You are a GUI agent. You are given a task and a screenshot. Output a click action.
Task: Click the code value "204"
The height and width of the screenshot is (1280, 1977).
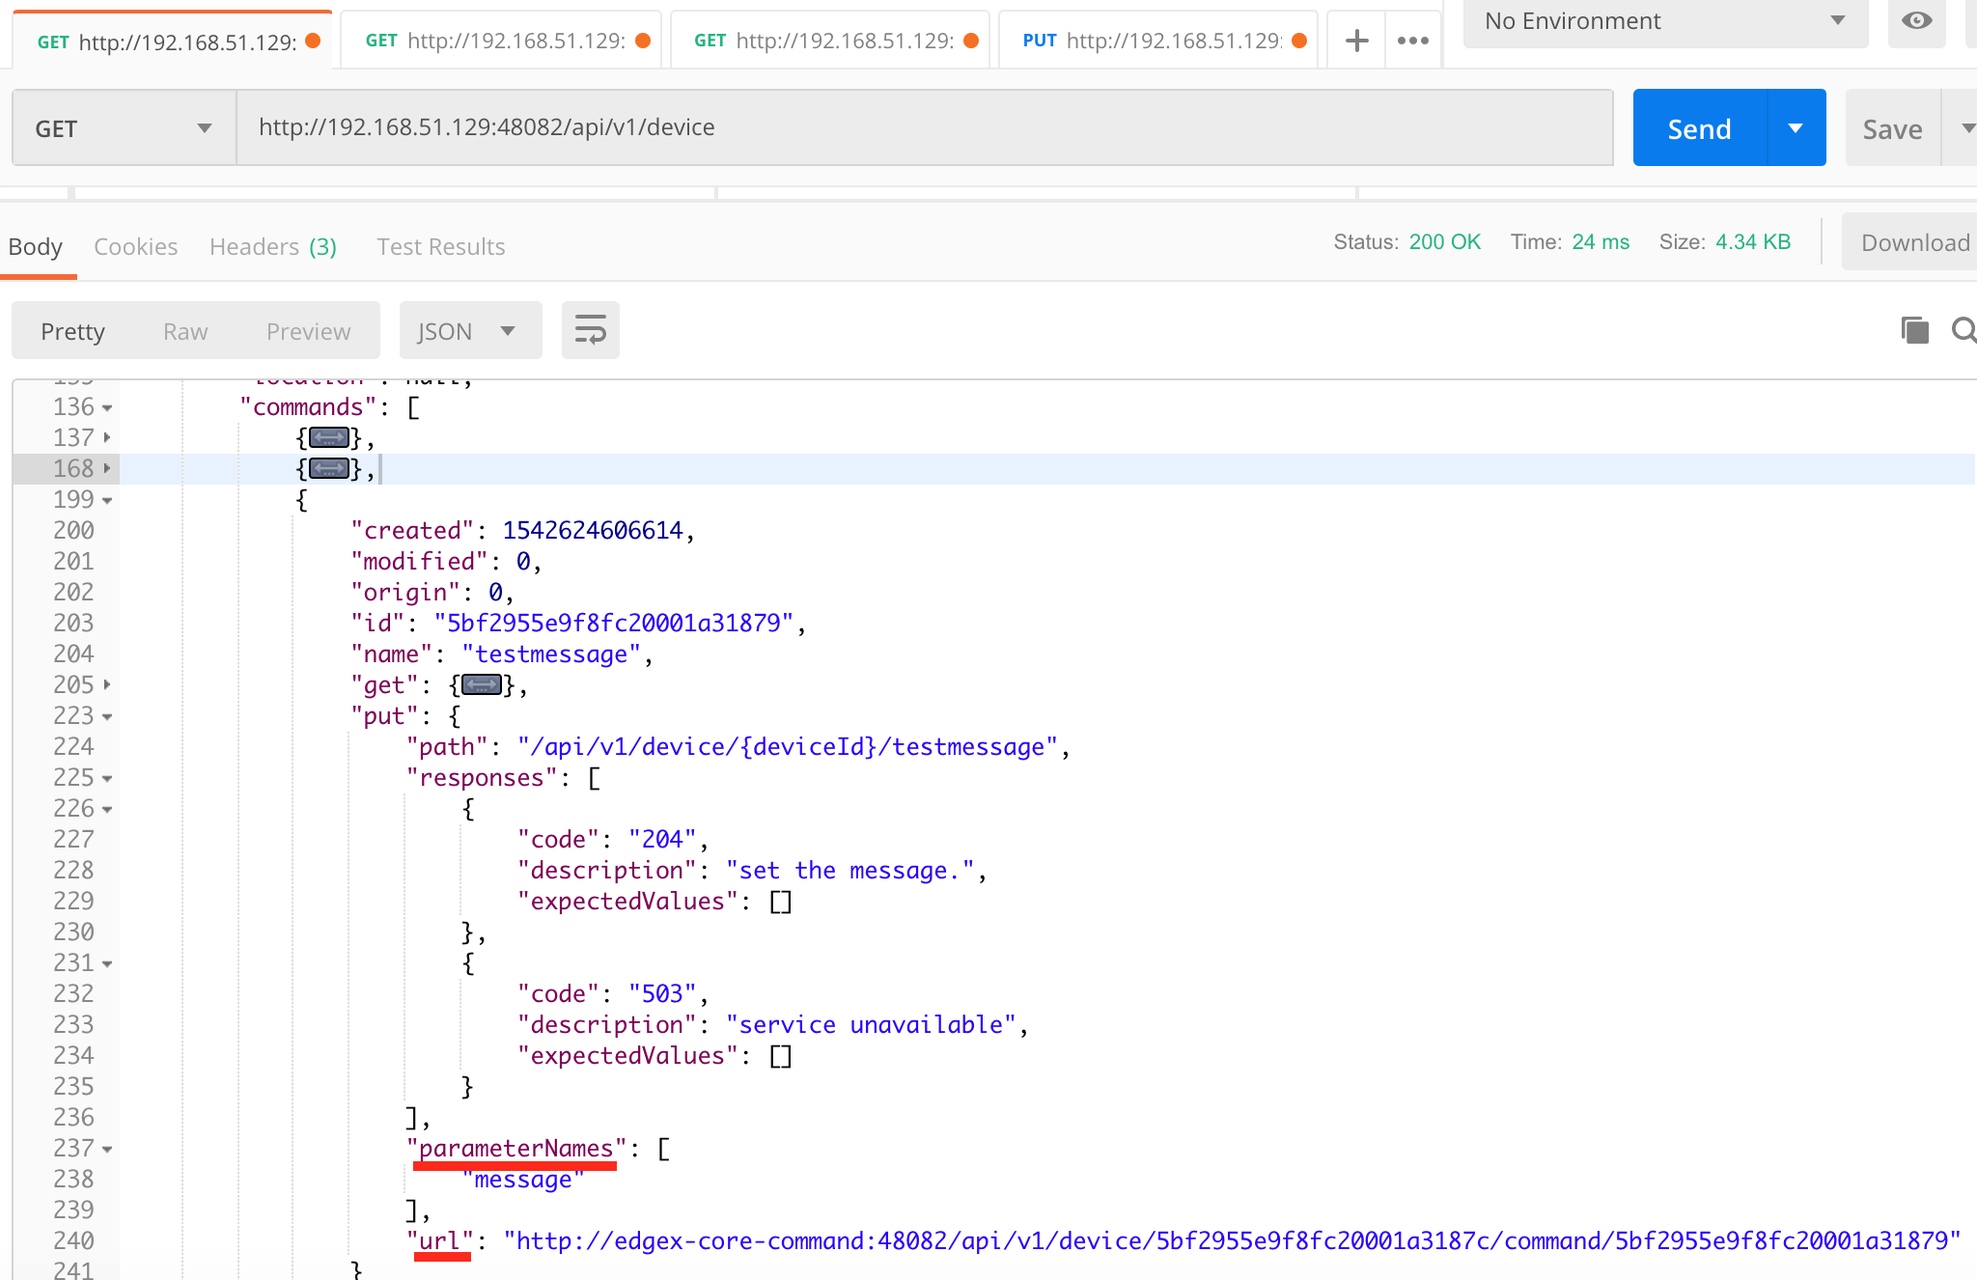662,839
